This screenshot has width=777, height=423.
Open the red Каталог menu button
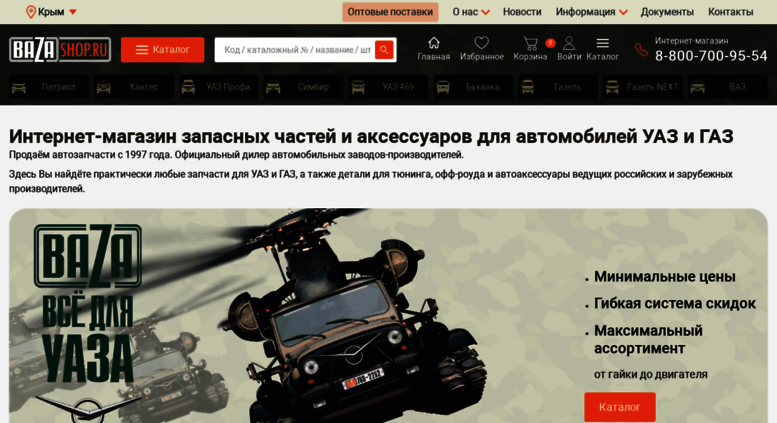[163, 50]
